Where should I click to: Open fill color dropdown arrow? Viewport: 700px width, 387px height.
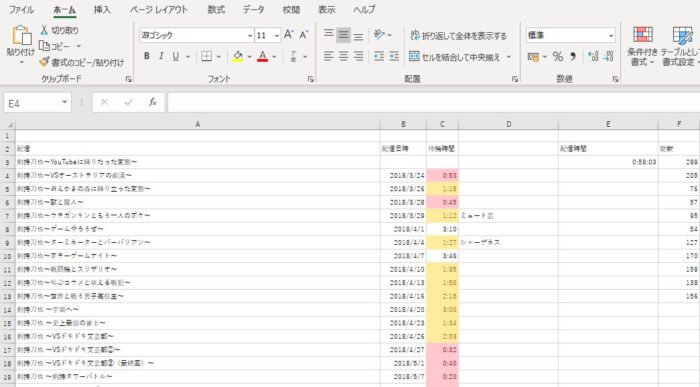(249, 57)
